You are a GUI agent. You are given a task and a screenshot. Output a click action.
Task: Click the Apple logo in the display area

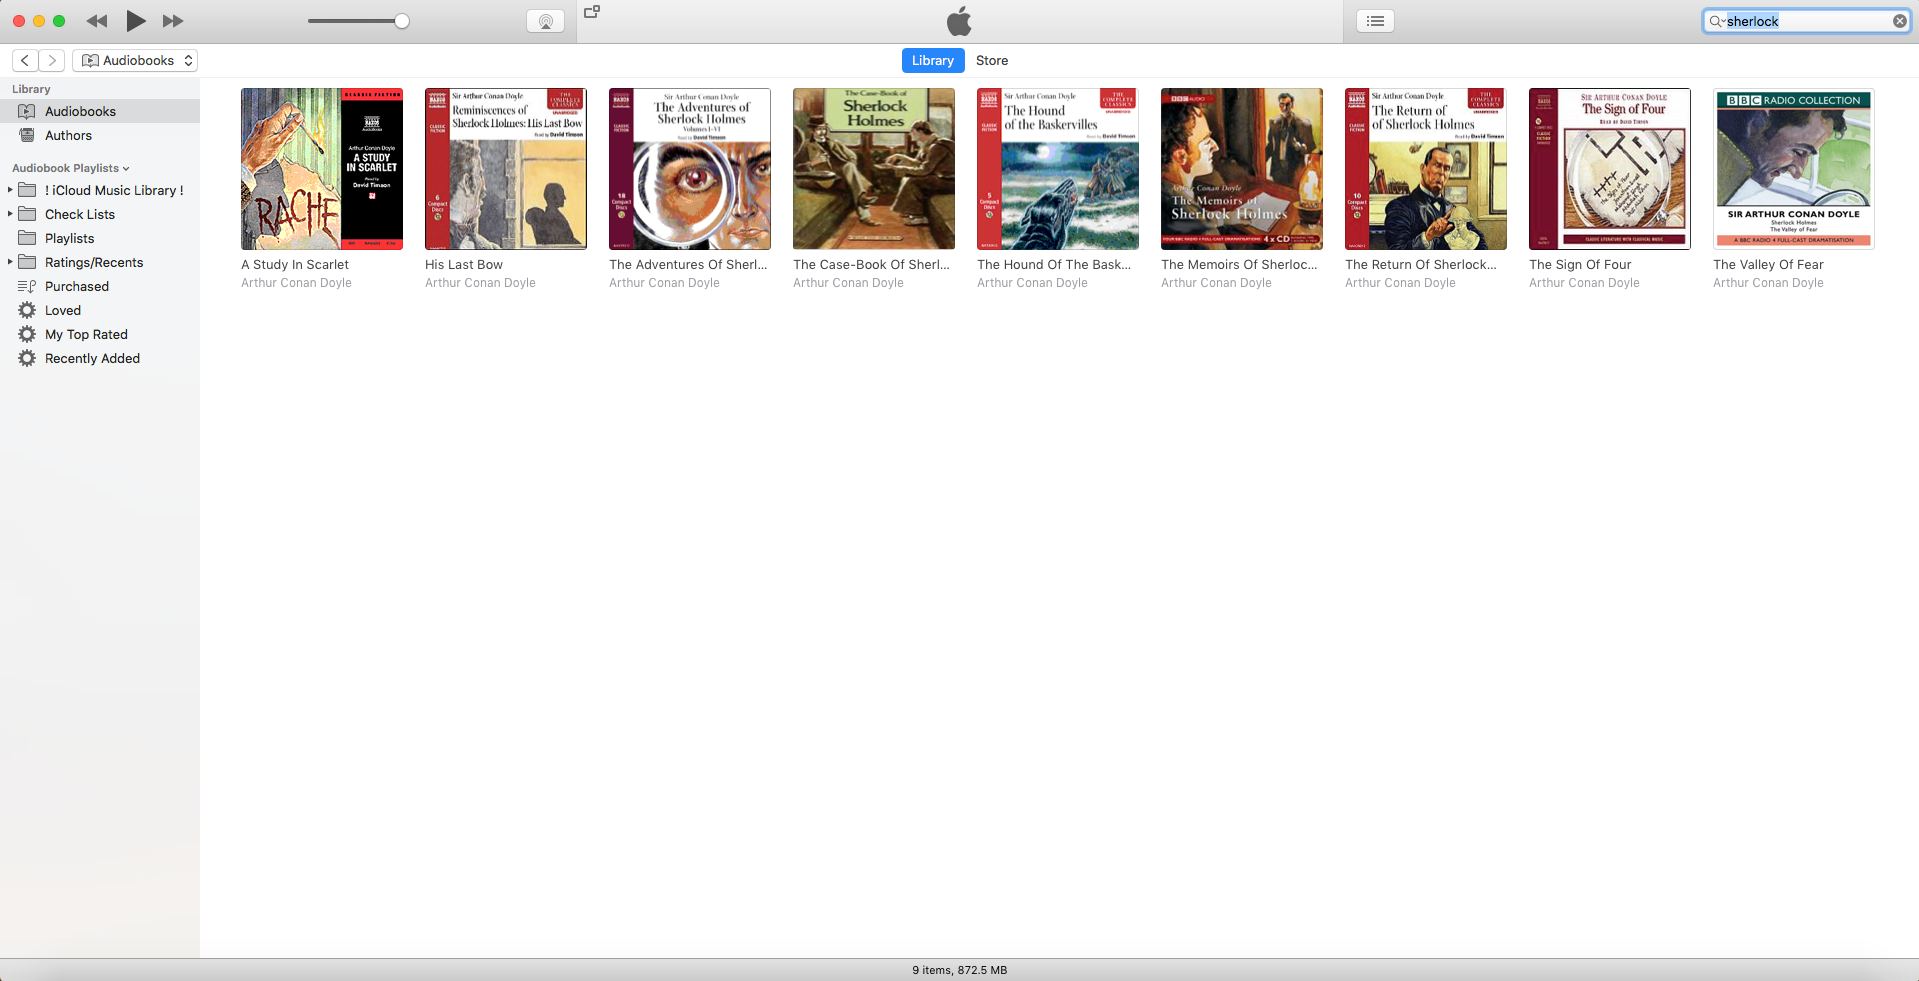pyautogui.click(x=959, y=21)
